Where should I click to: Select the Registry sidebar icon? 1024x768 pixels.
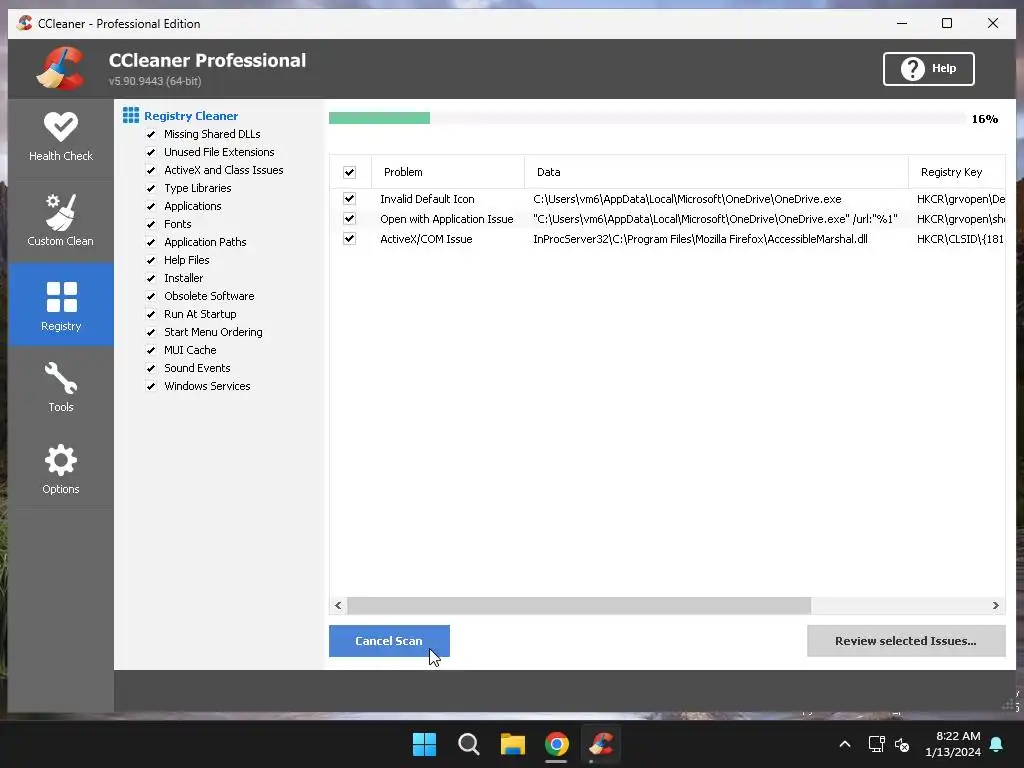(61, 304)
